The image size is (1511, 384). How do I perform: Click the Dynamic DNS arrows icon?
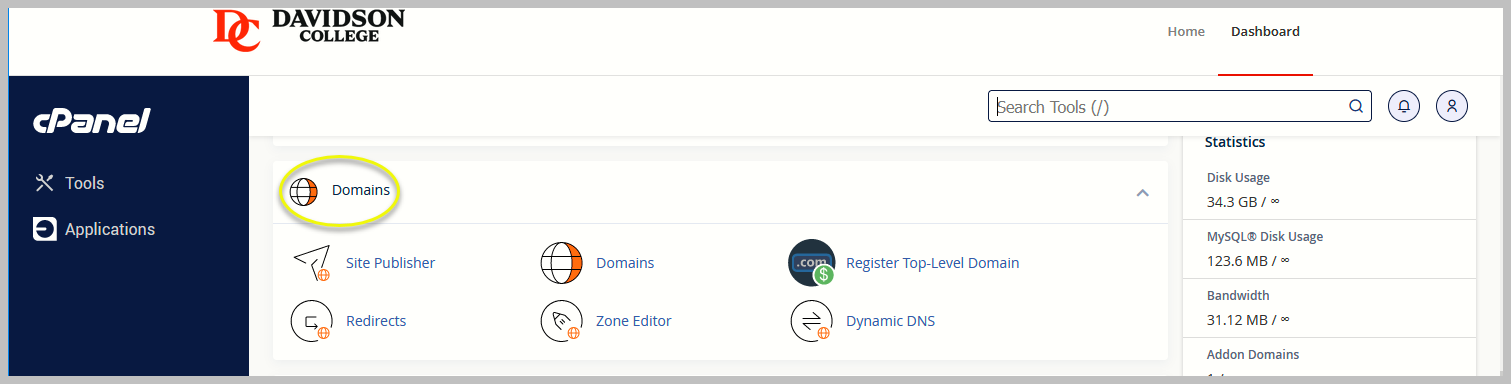click(x=811, y=321)
